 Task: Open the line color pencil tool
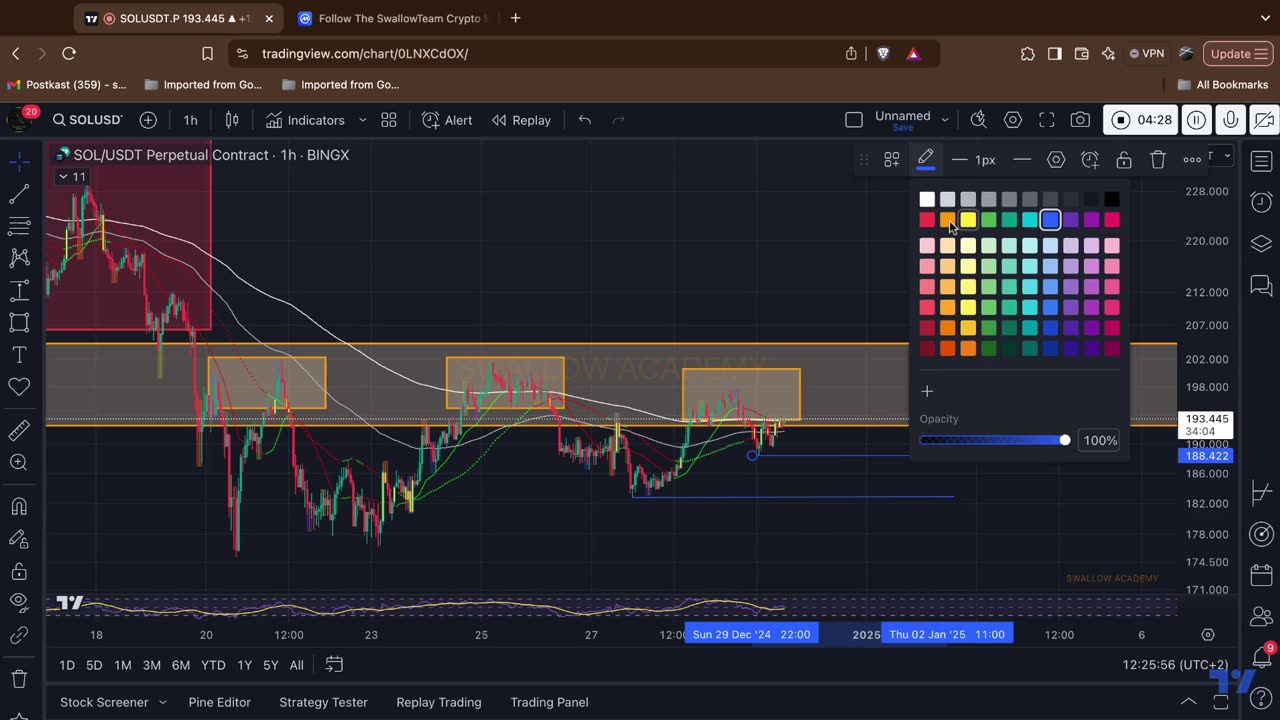click(925, 159)
